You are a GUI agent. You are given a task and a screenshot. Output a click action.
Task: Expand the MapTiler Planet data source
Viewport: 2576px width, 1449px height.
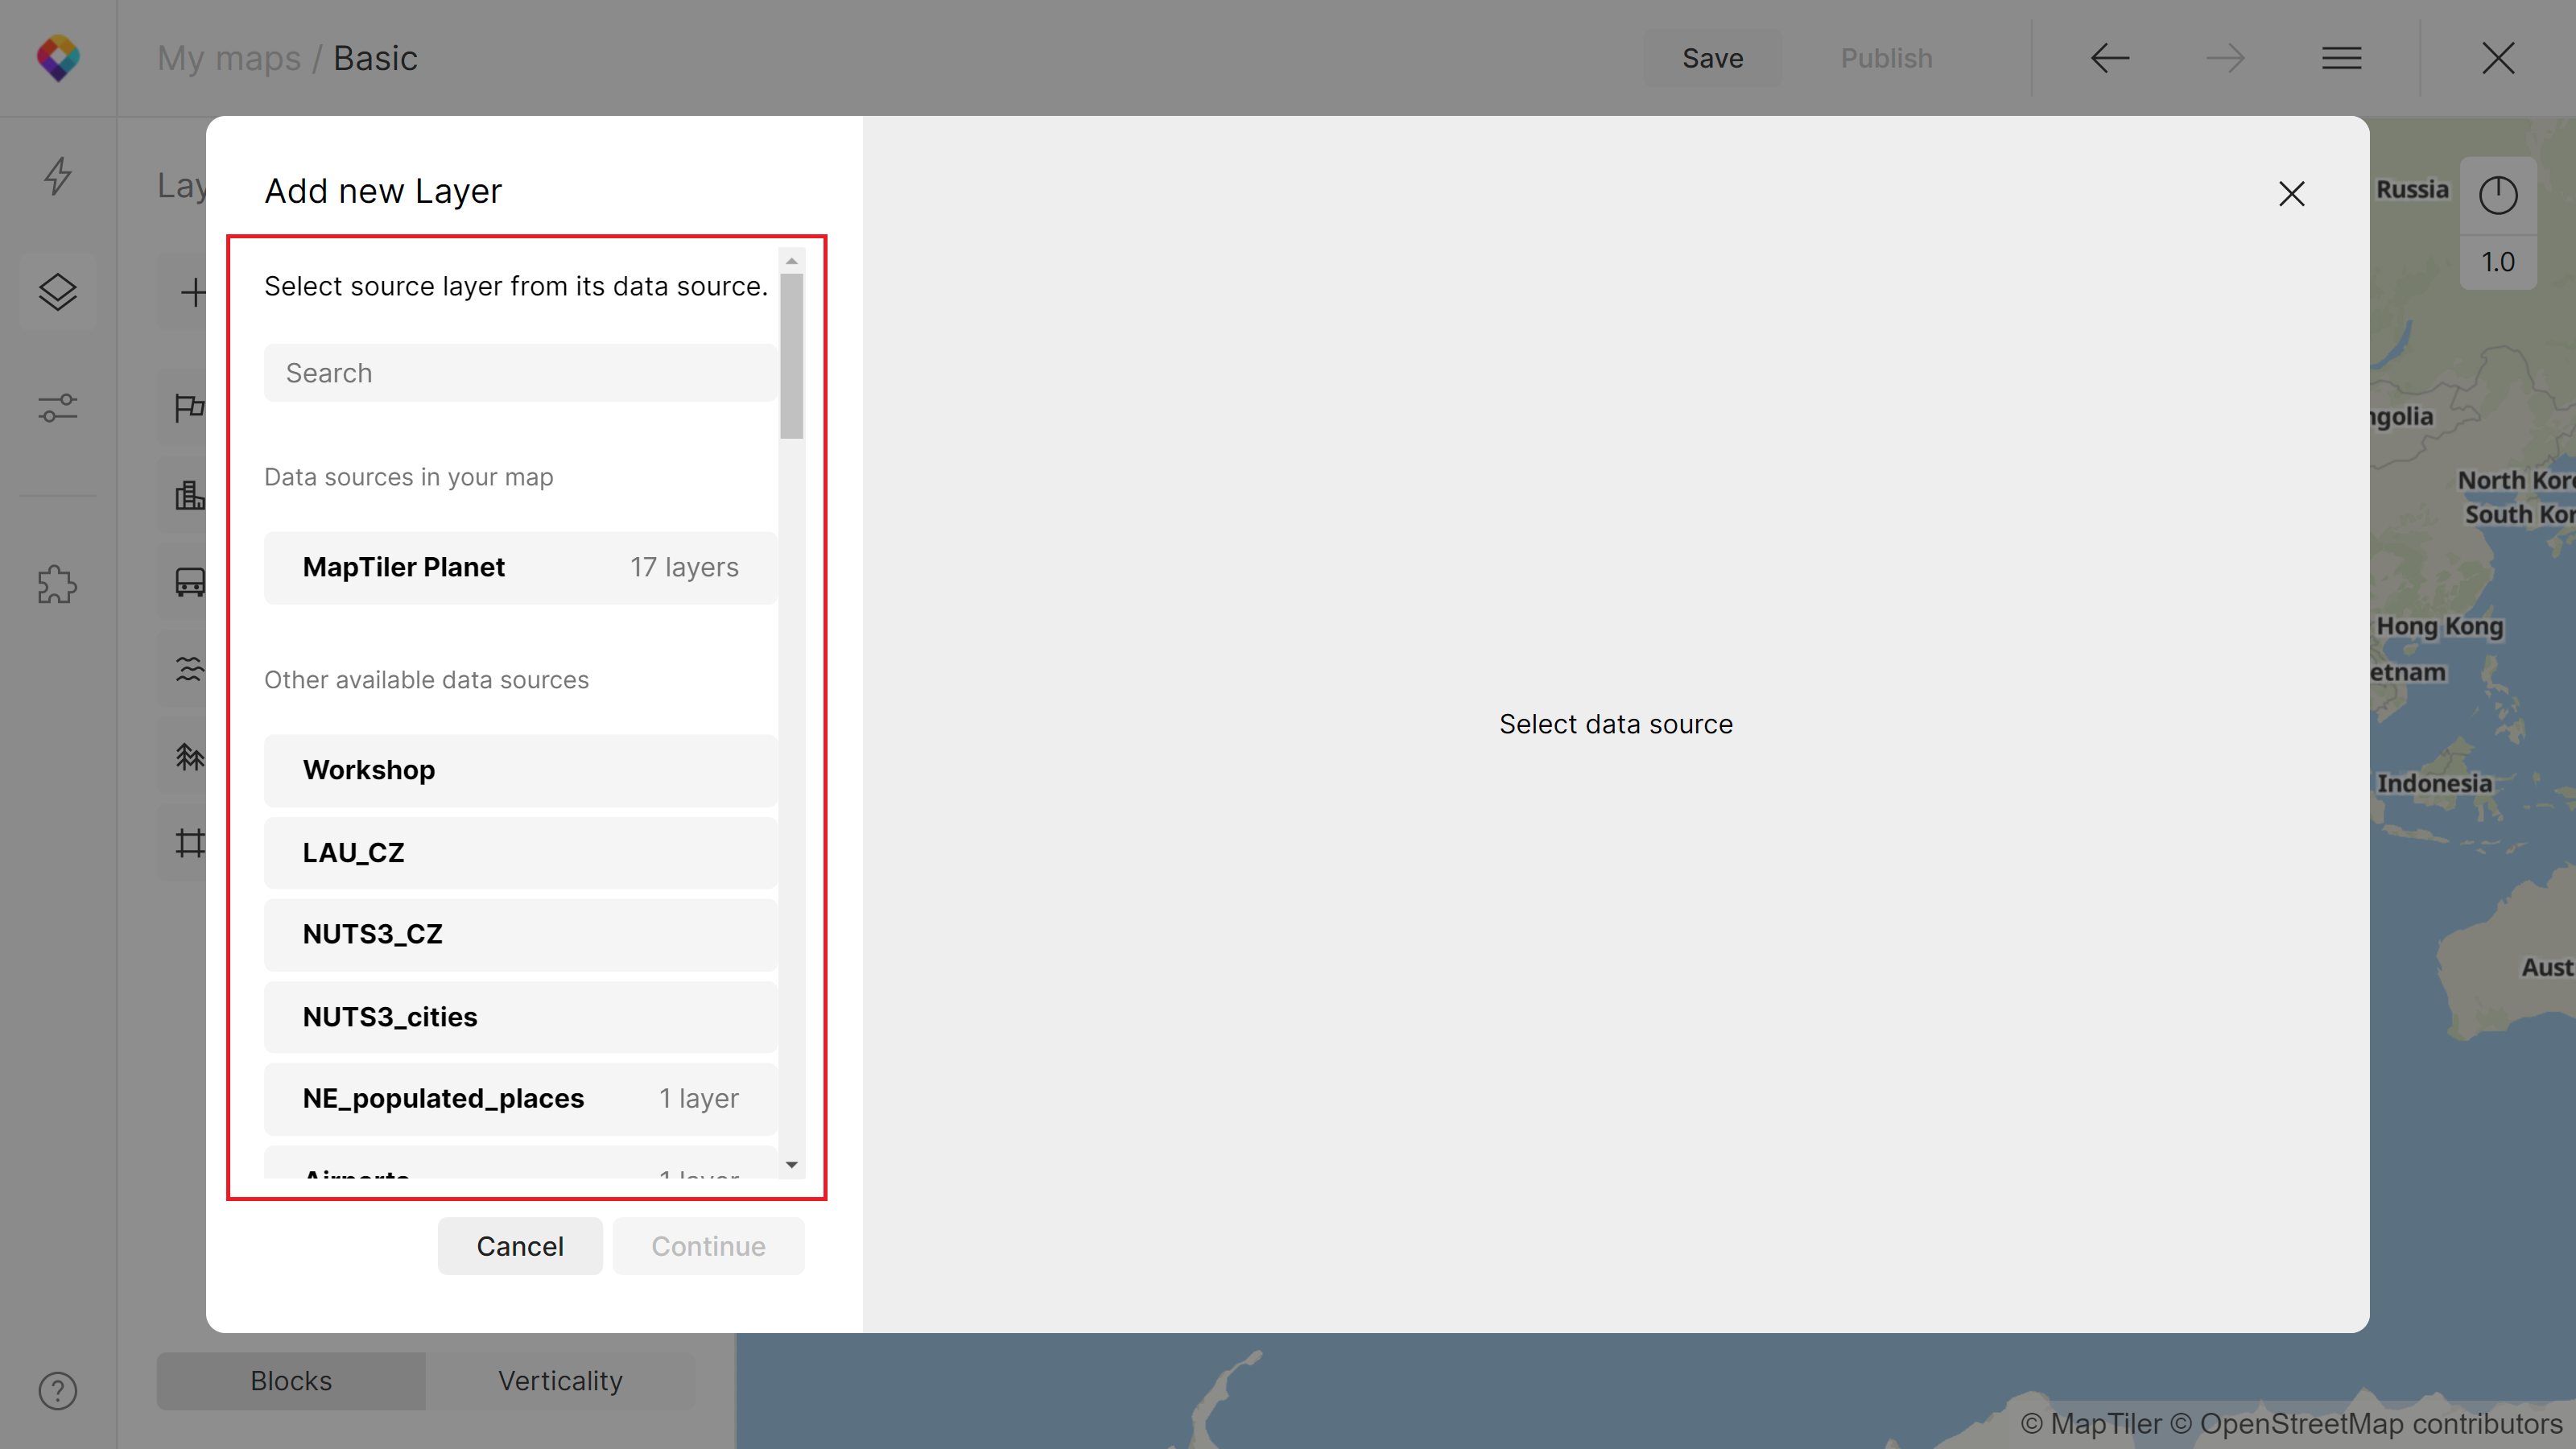point(520,567)
